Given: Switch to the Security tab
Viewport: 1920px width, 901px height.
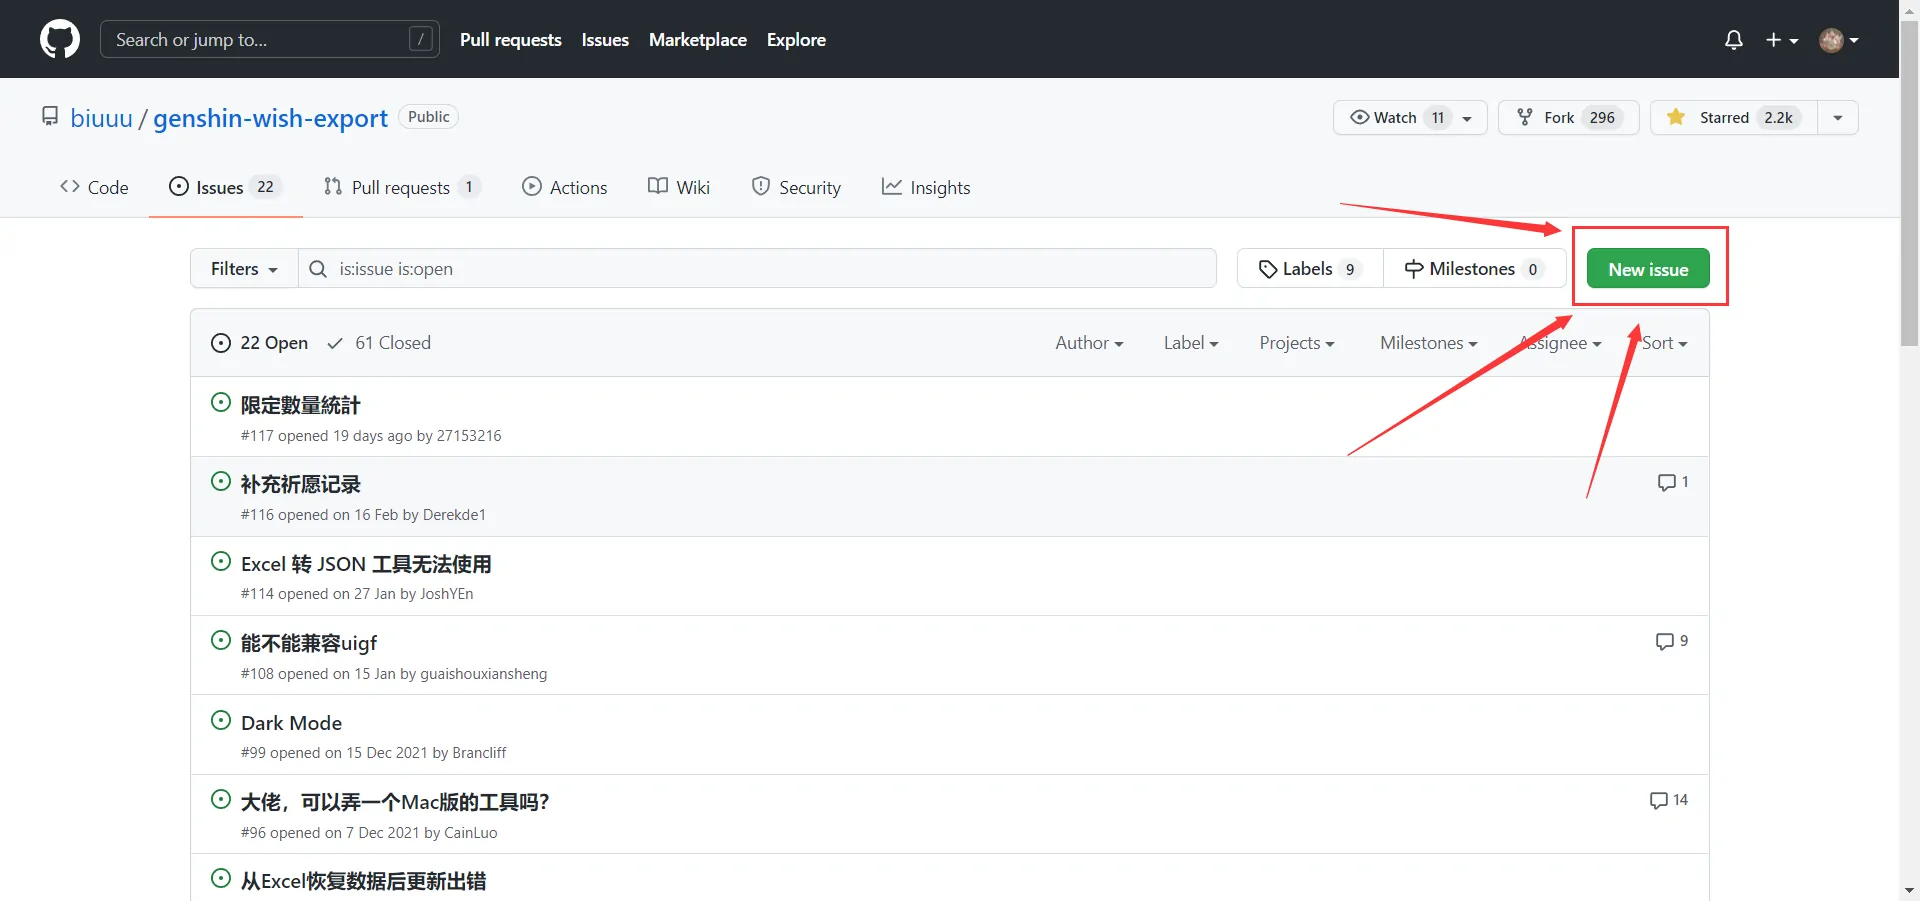Looking at the screenshot, I should [x=796, y=187].
